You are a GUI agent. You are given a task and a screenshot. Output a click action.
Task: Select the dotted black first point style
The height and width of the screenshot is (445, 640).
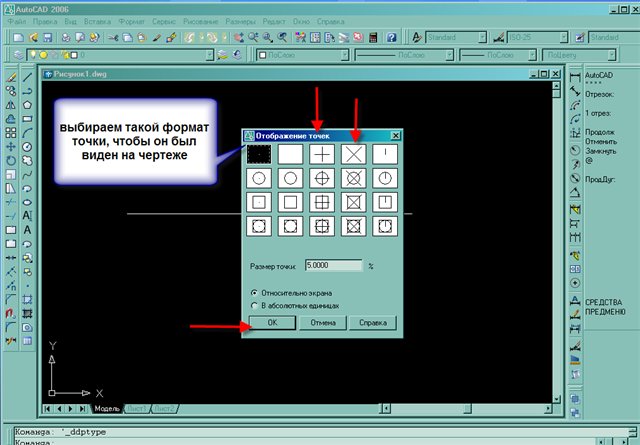[x=259, y=154]
